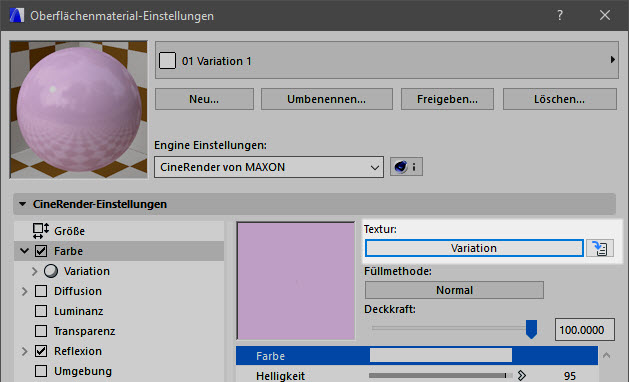Click the Umbenennen button
This screenshot has width=629, height=382.
(x=327, y=99)
